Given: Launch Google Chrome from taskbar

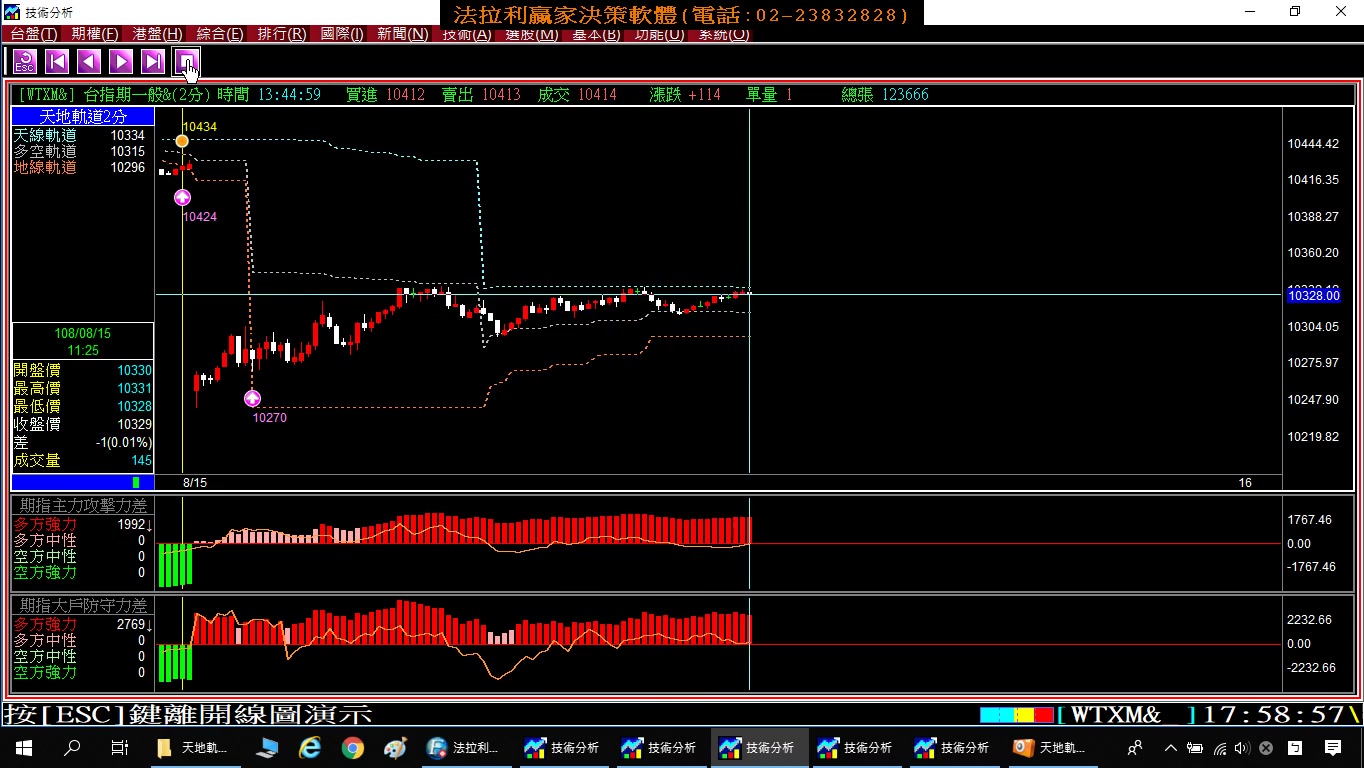Looking at the screenshot, I should point(352,747).
